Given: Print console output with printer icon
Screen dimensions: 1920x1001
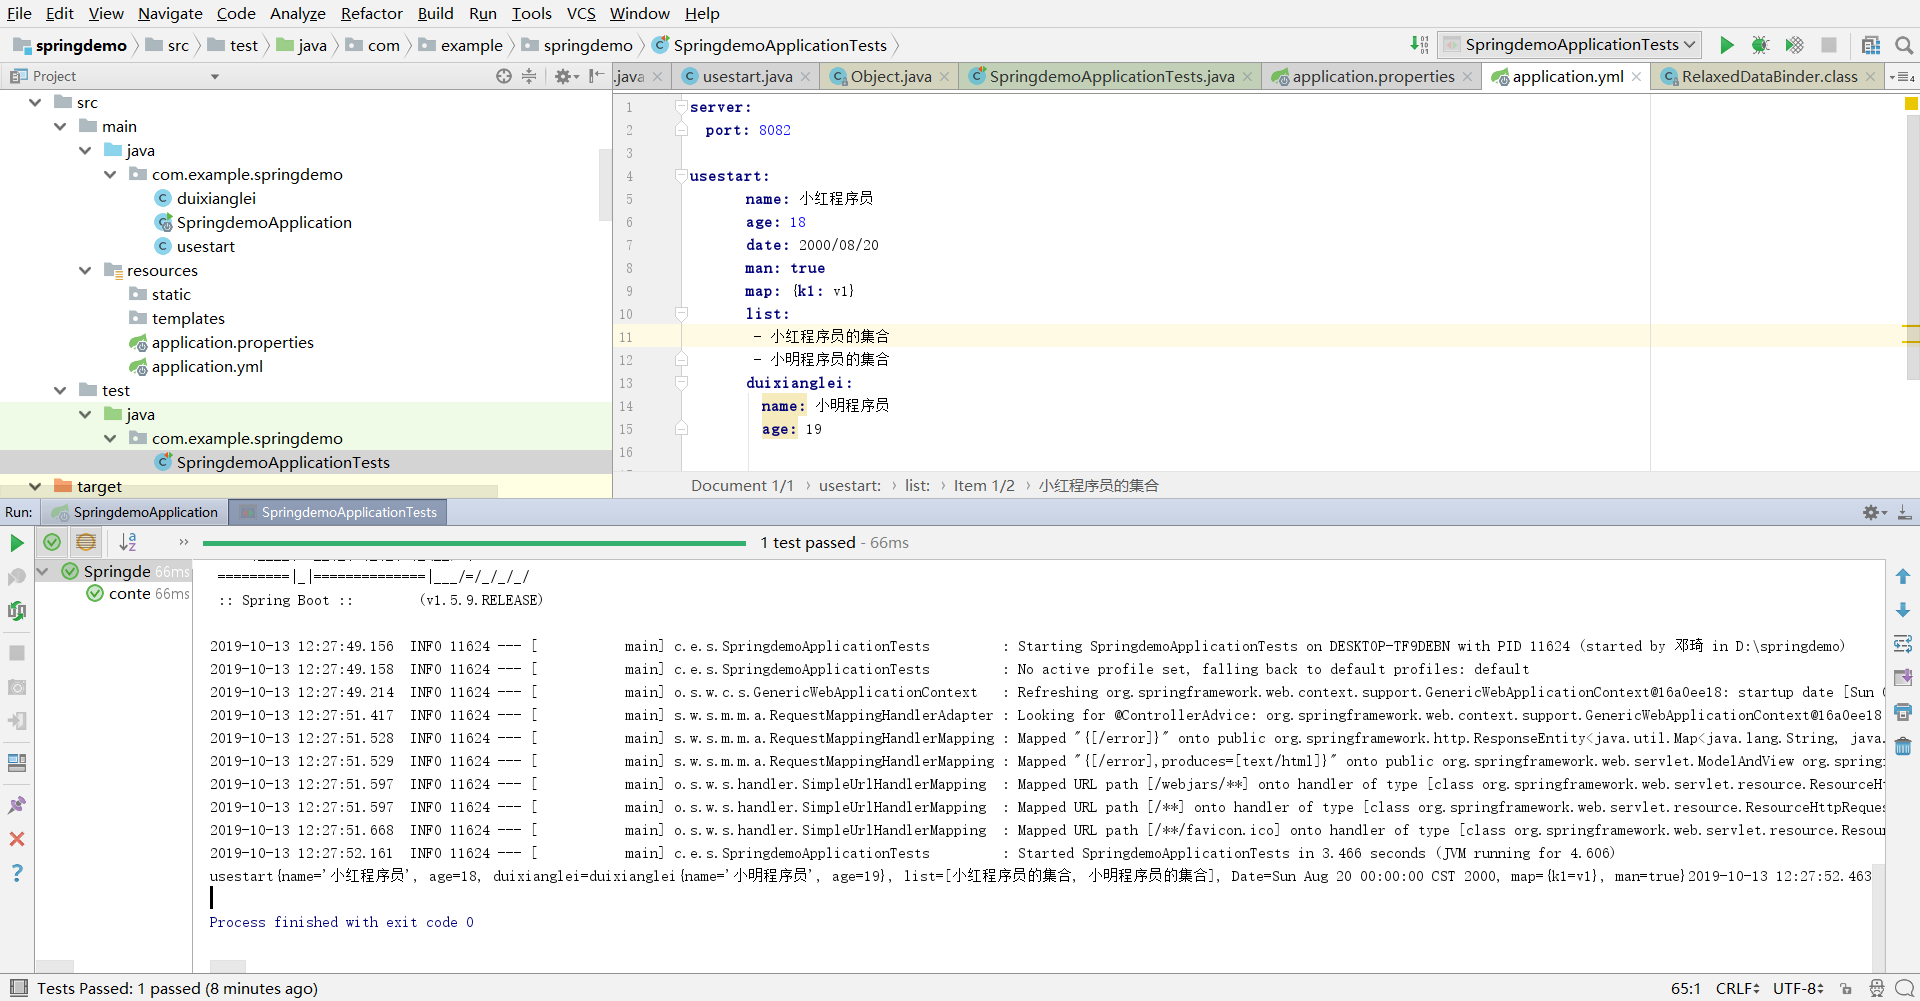Looking at the screenshot, I should [x=1903, y=712].
